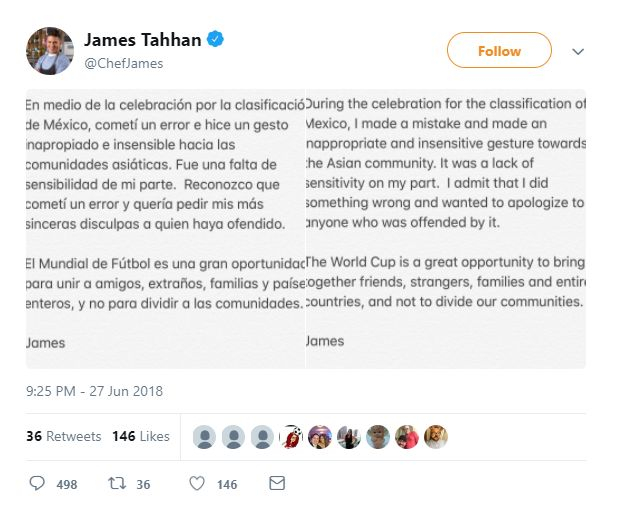Click the 9:25 PM tweet timestamp

coord(94,391)
